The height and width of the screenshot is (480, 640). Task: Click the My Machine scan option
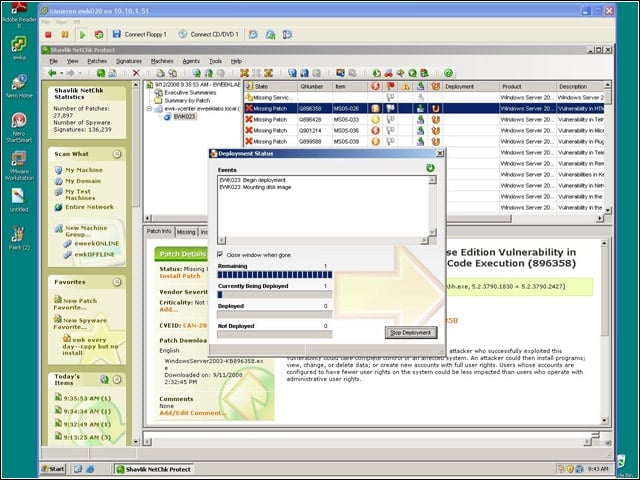coord(79,170)
